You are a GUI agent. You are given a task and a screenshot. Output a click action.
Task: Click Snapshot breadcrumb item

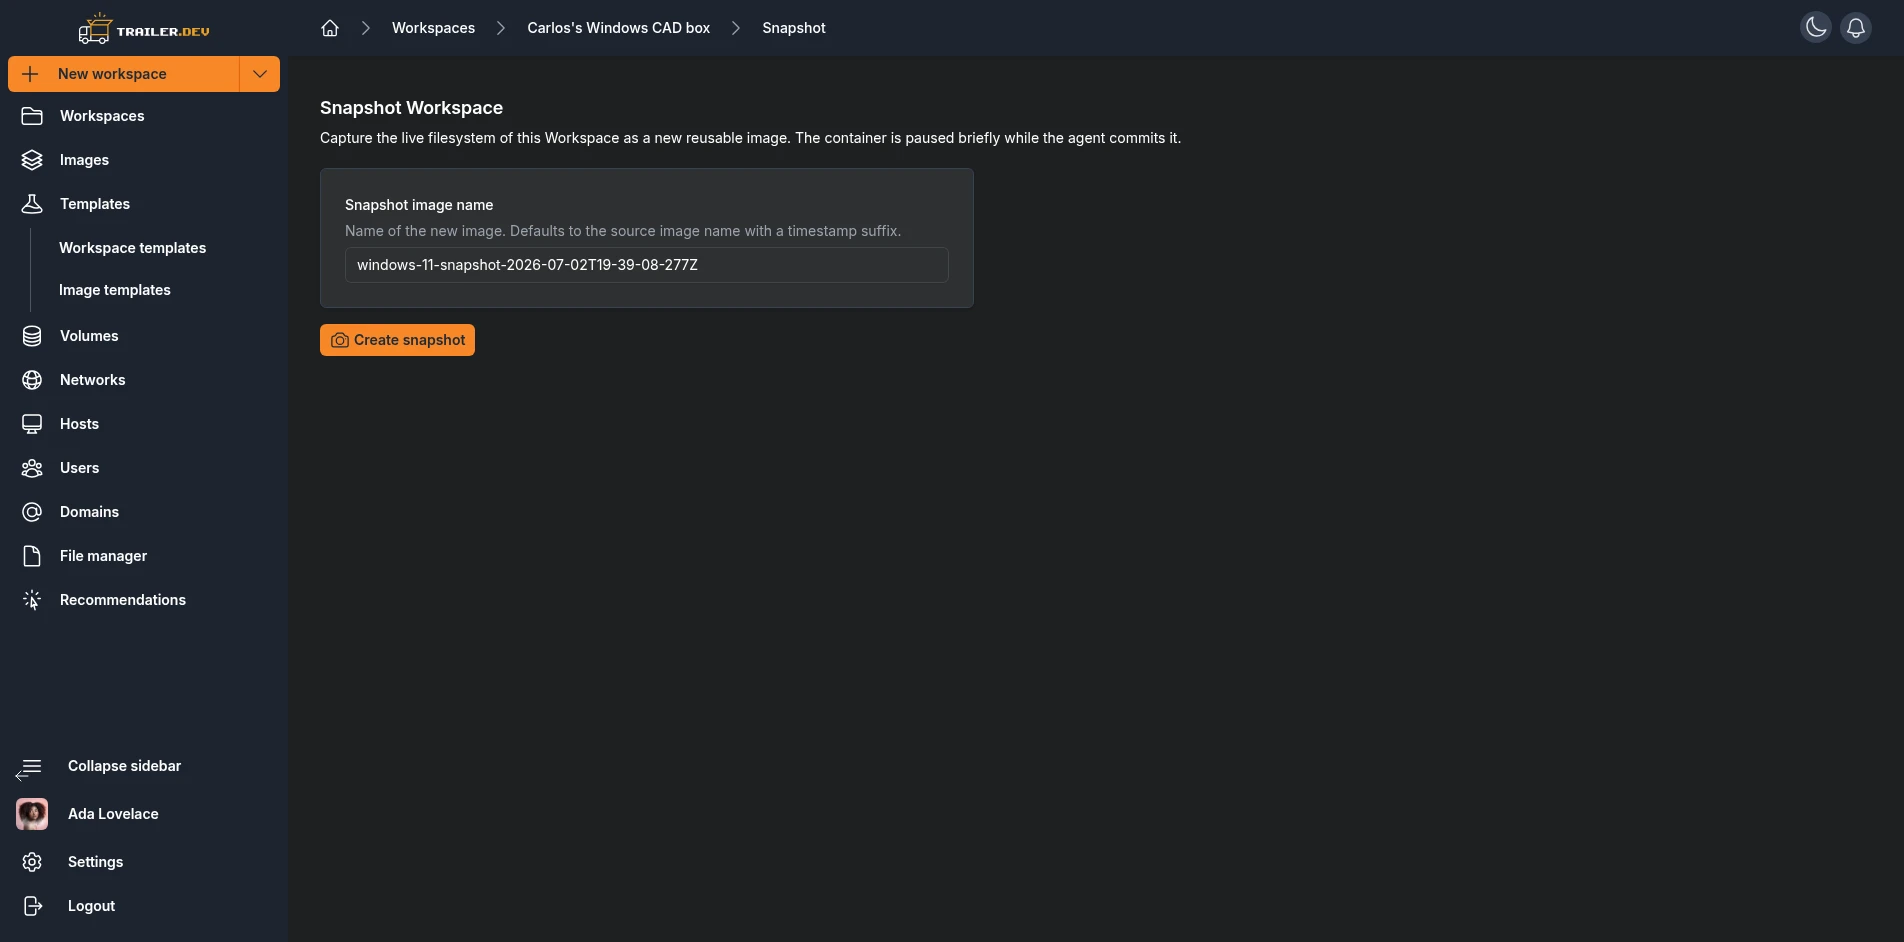click(x=794, y=28)
